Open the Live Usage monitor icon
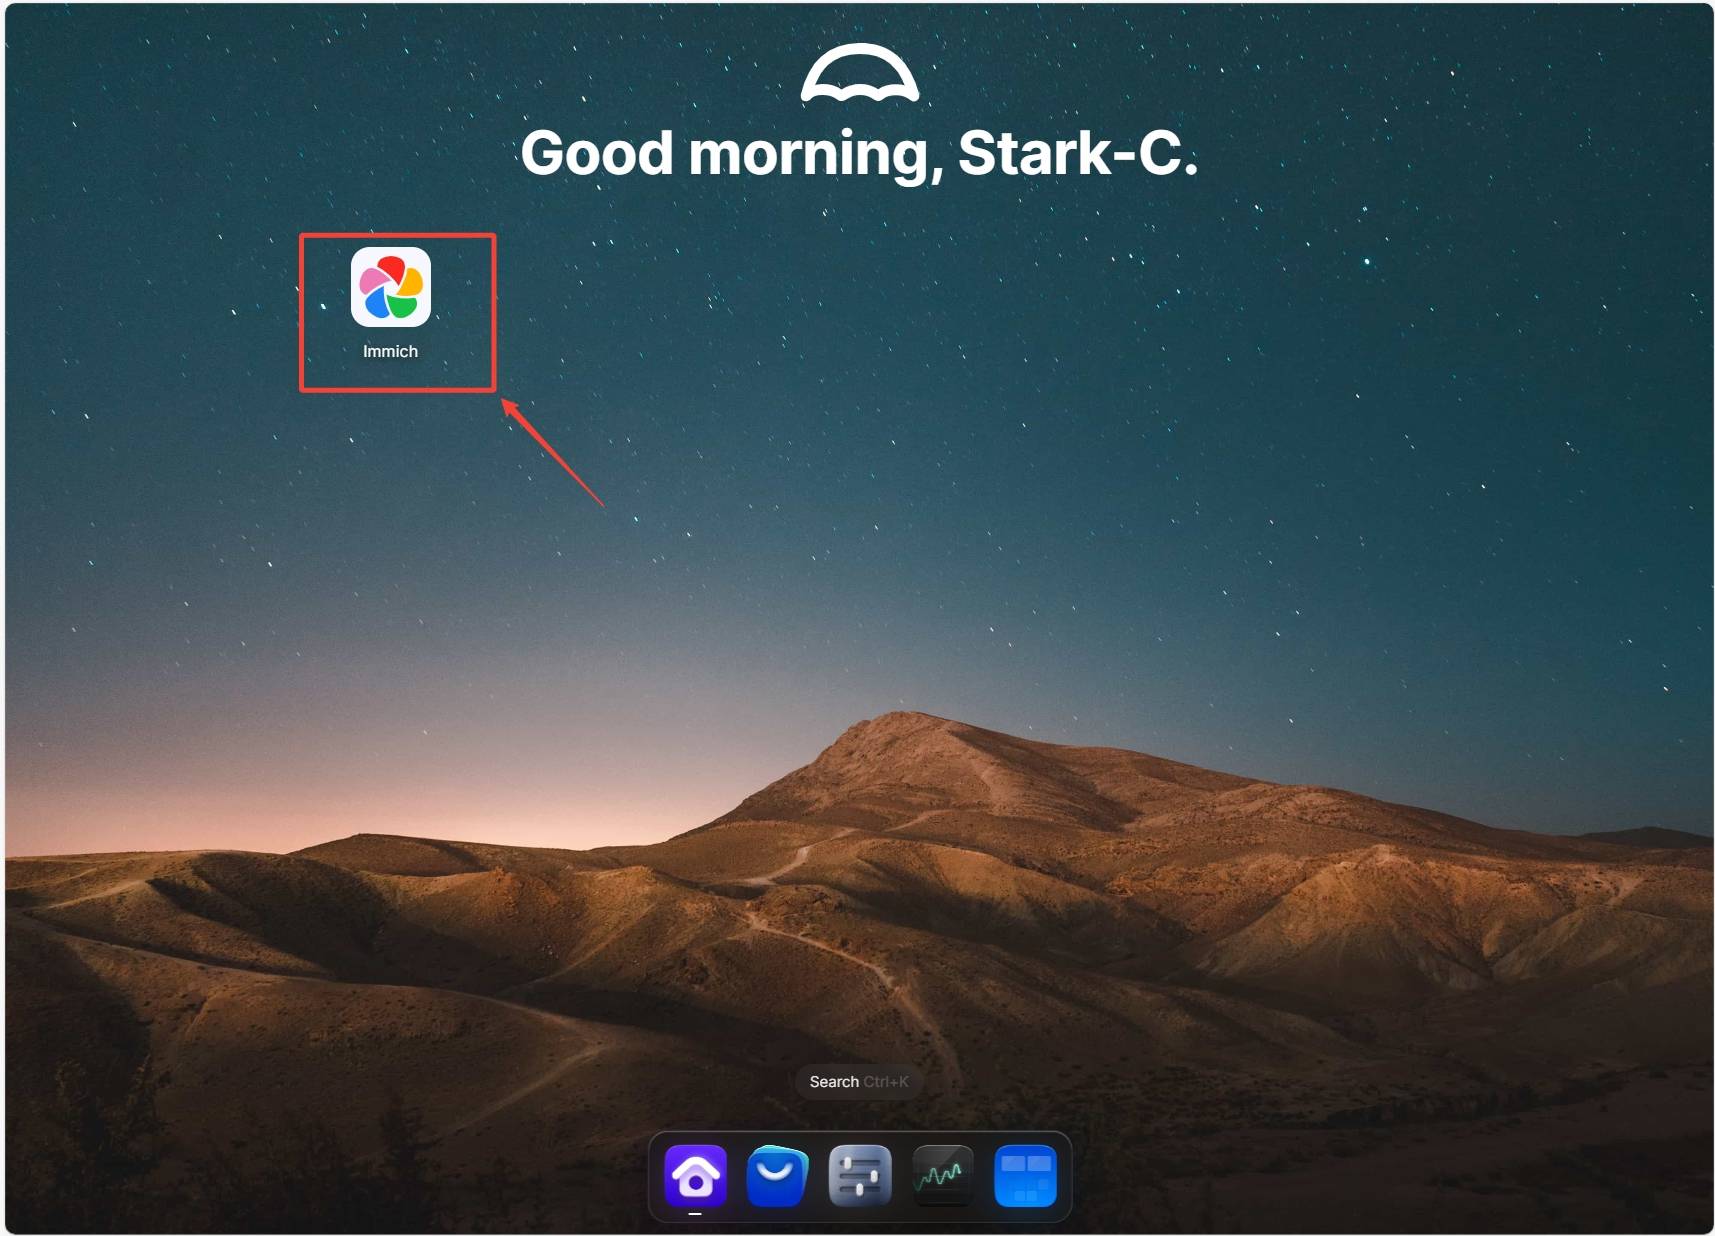1715x1236 pixels. click(x=943, y=1175)
